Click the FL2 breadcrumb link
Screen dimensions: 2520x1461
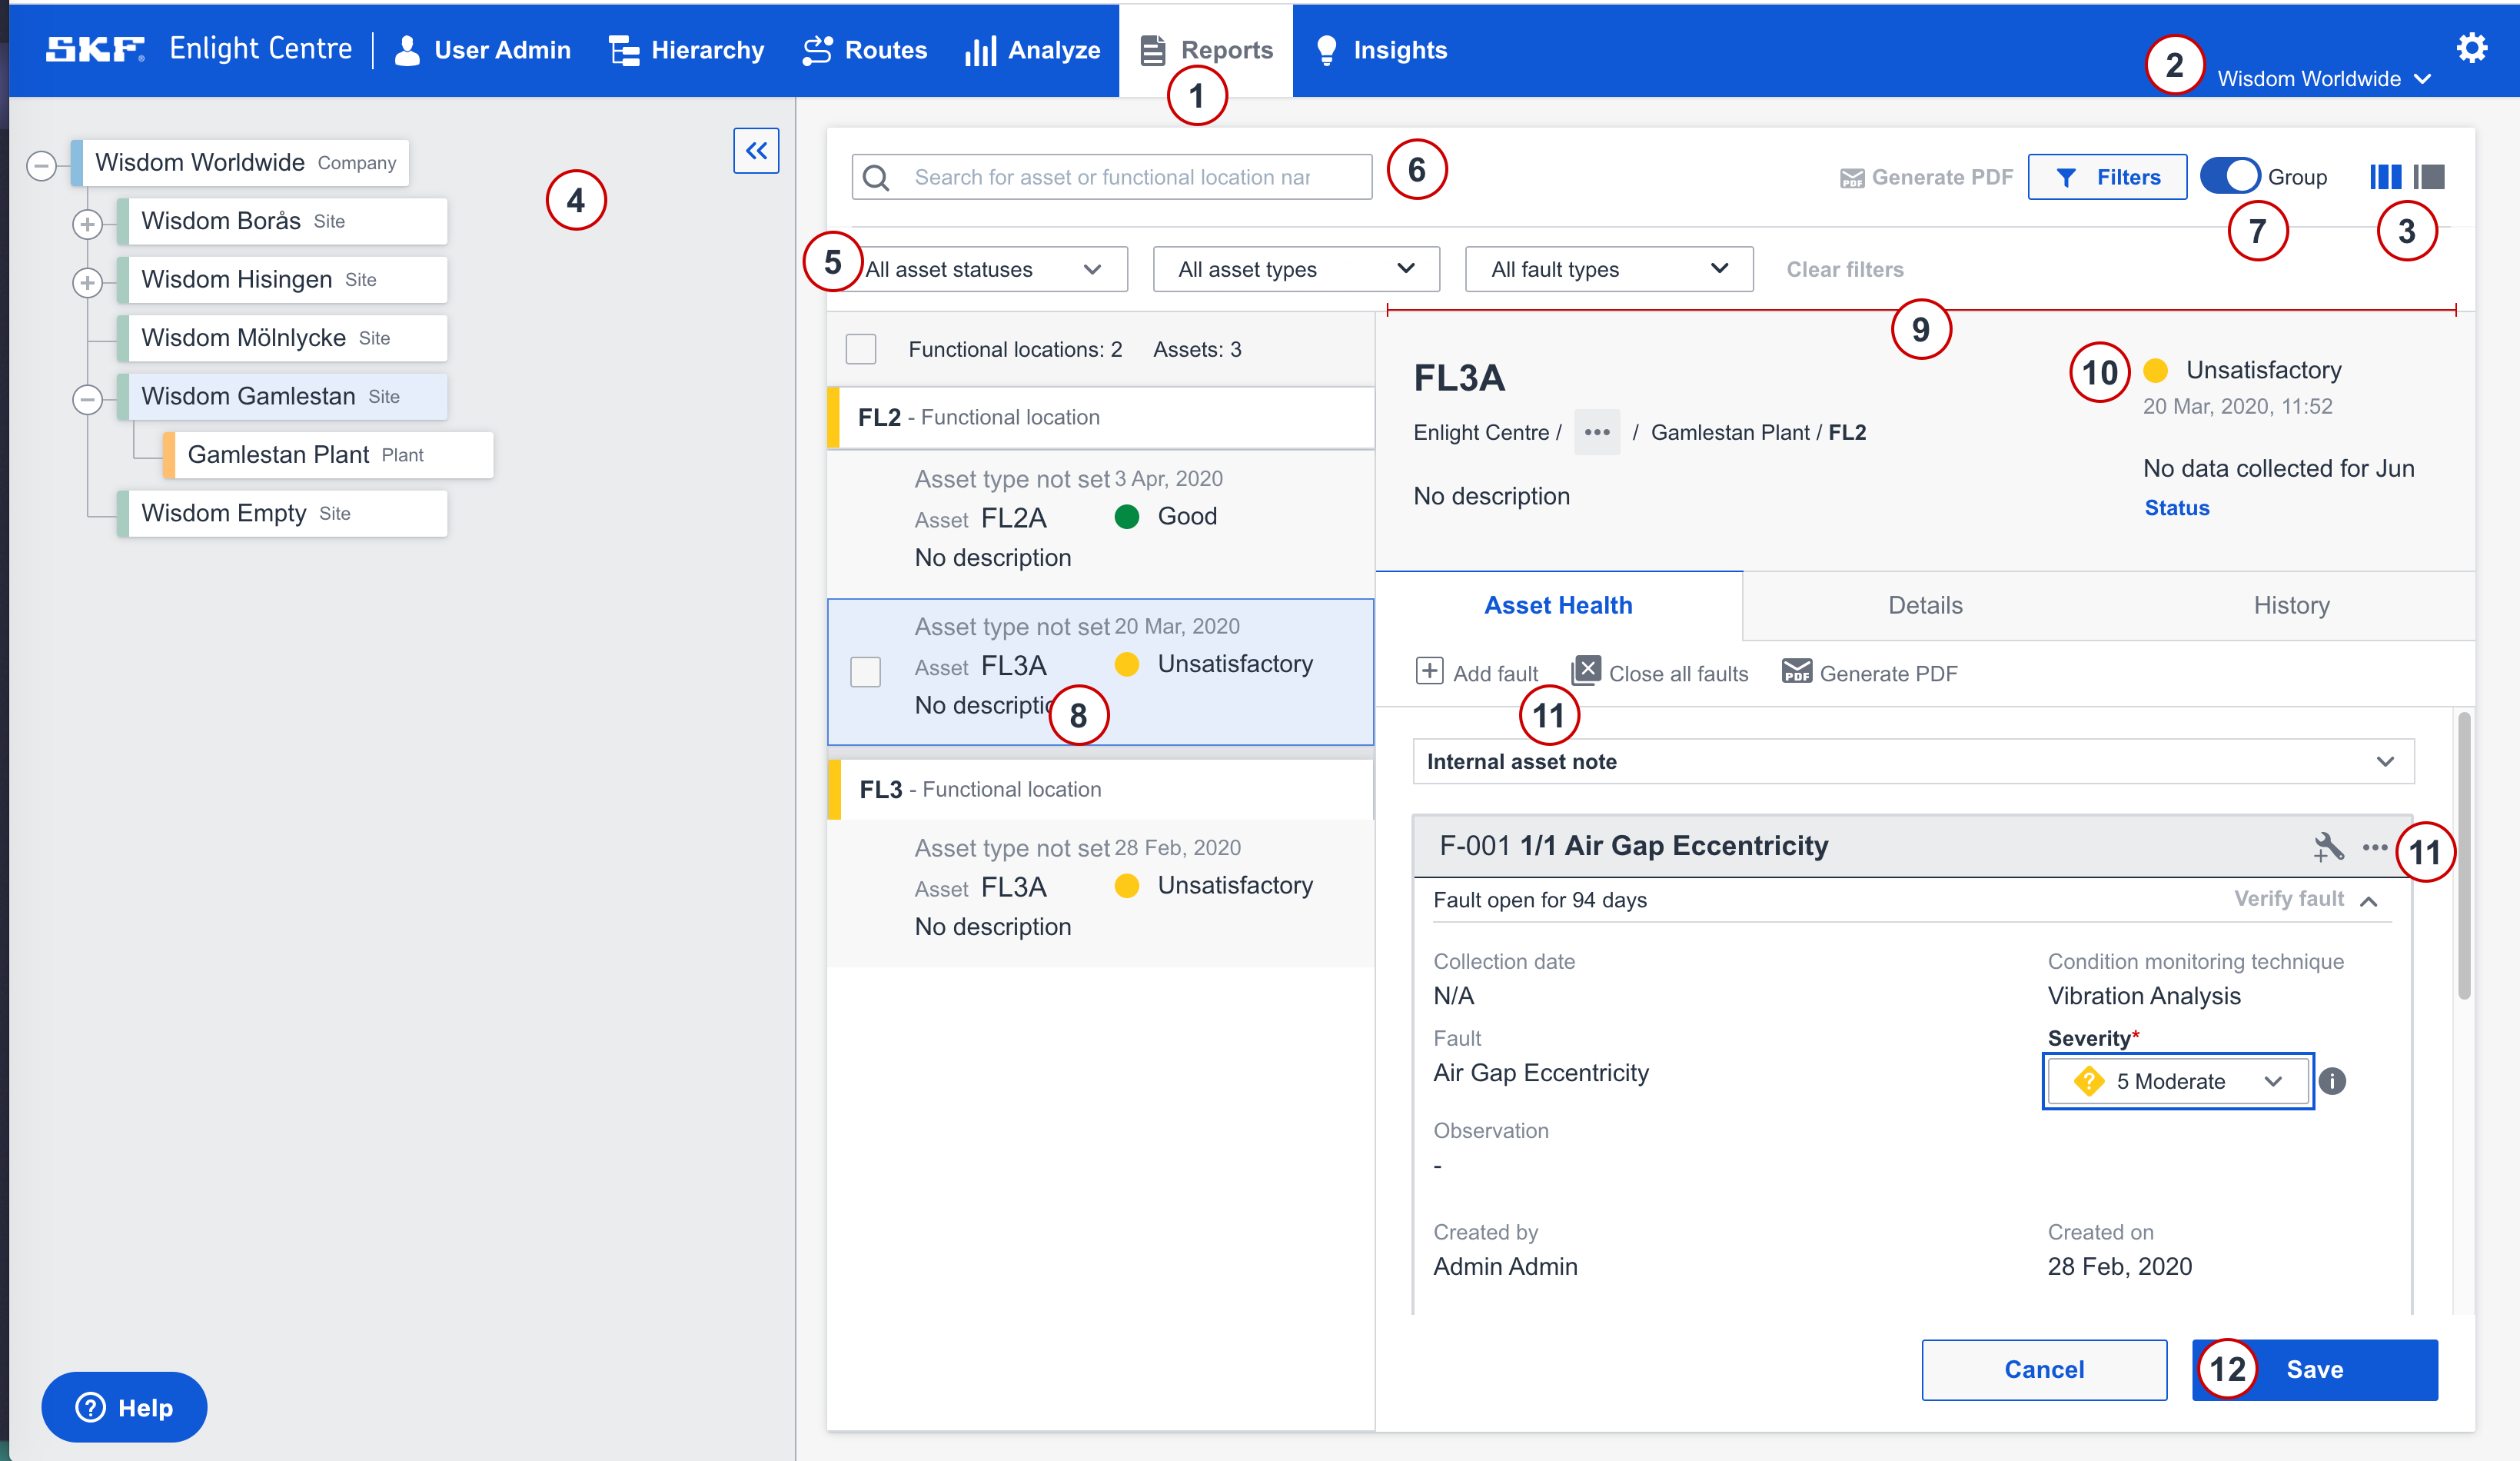click(x=1847, y=432)
